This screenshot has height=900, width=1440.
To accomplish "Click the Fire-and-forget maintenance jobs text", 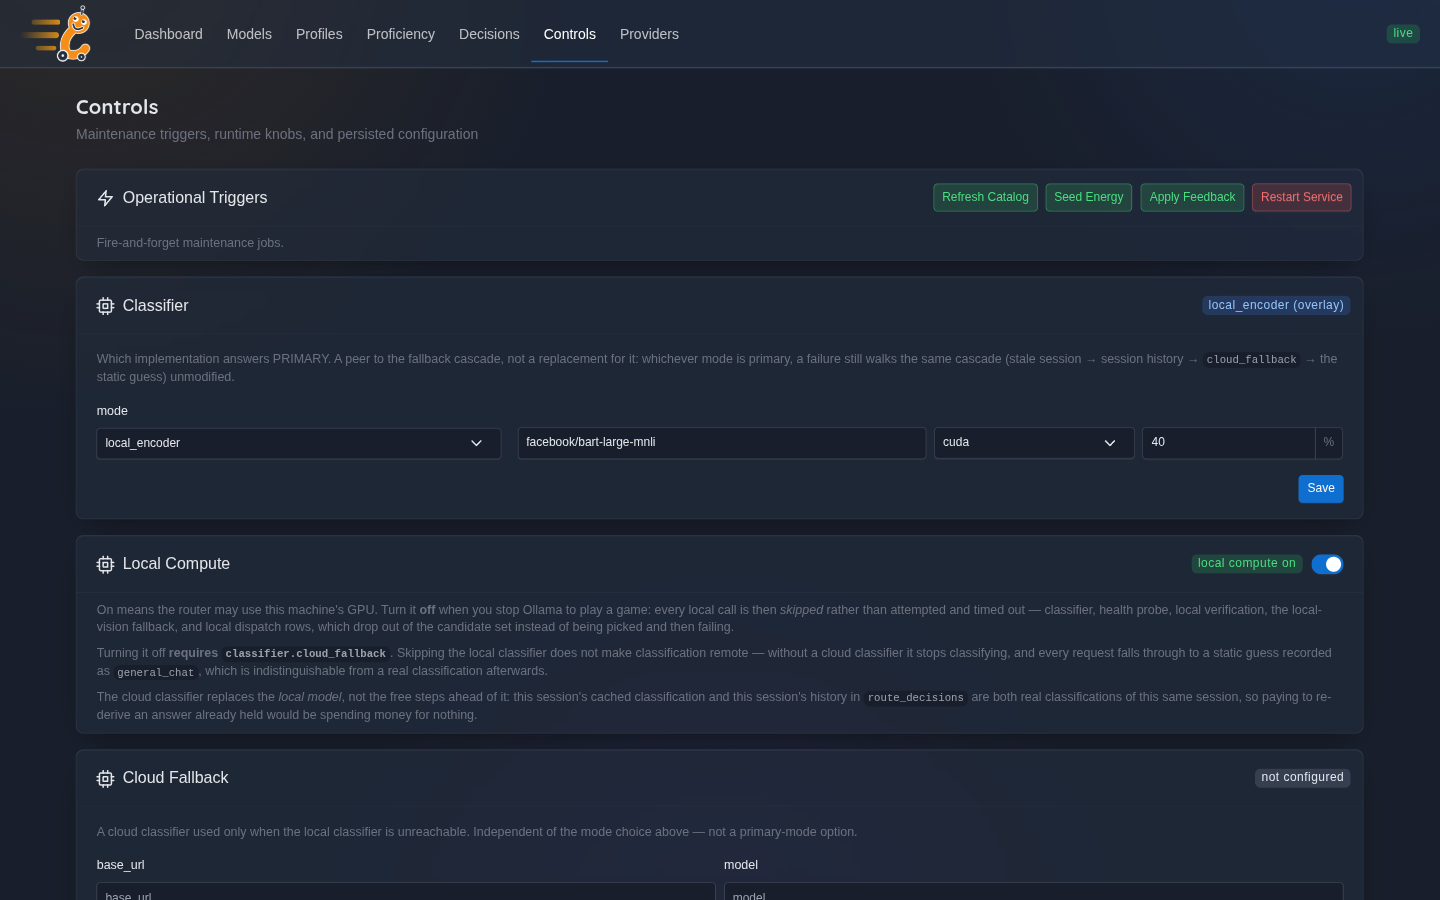I will pyautogui.click(x=190, y=243).
